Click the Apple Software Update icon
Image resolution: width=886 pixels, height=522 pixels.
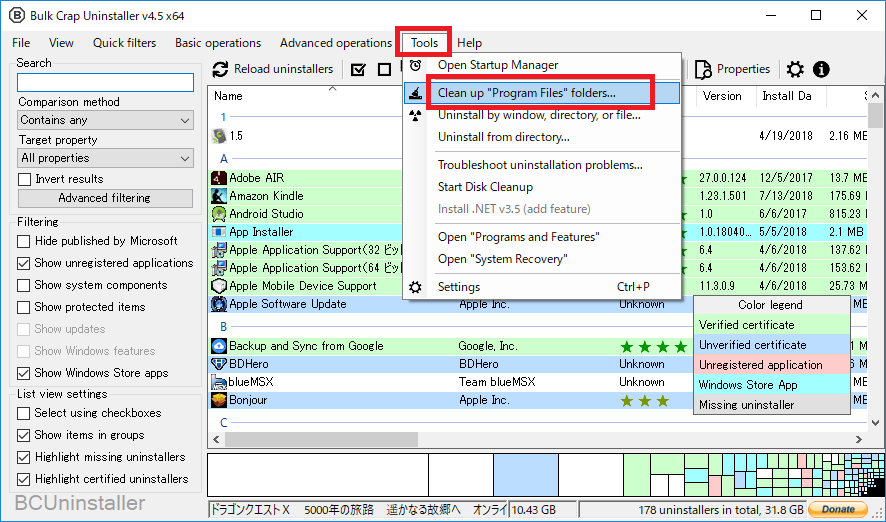[x=219, y=304]
